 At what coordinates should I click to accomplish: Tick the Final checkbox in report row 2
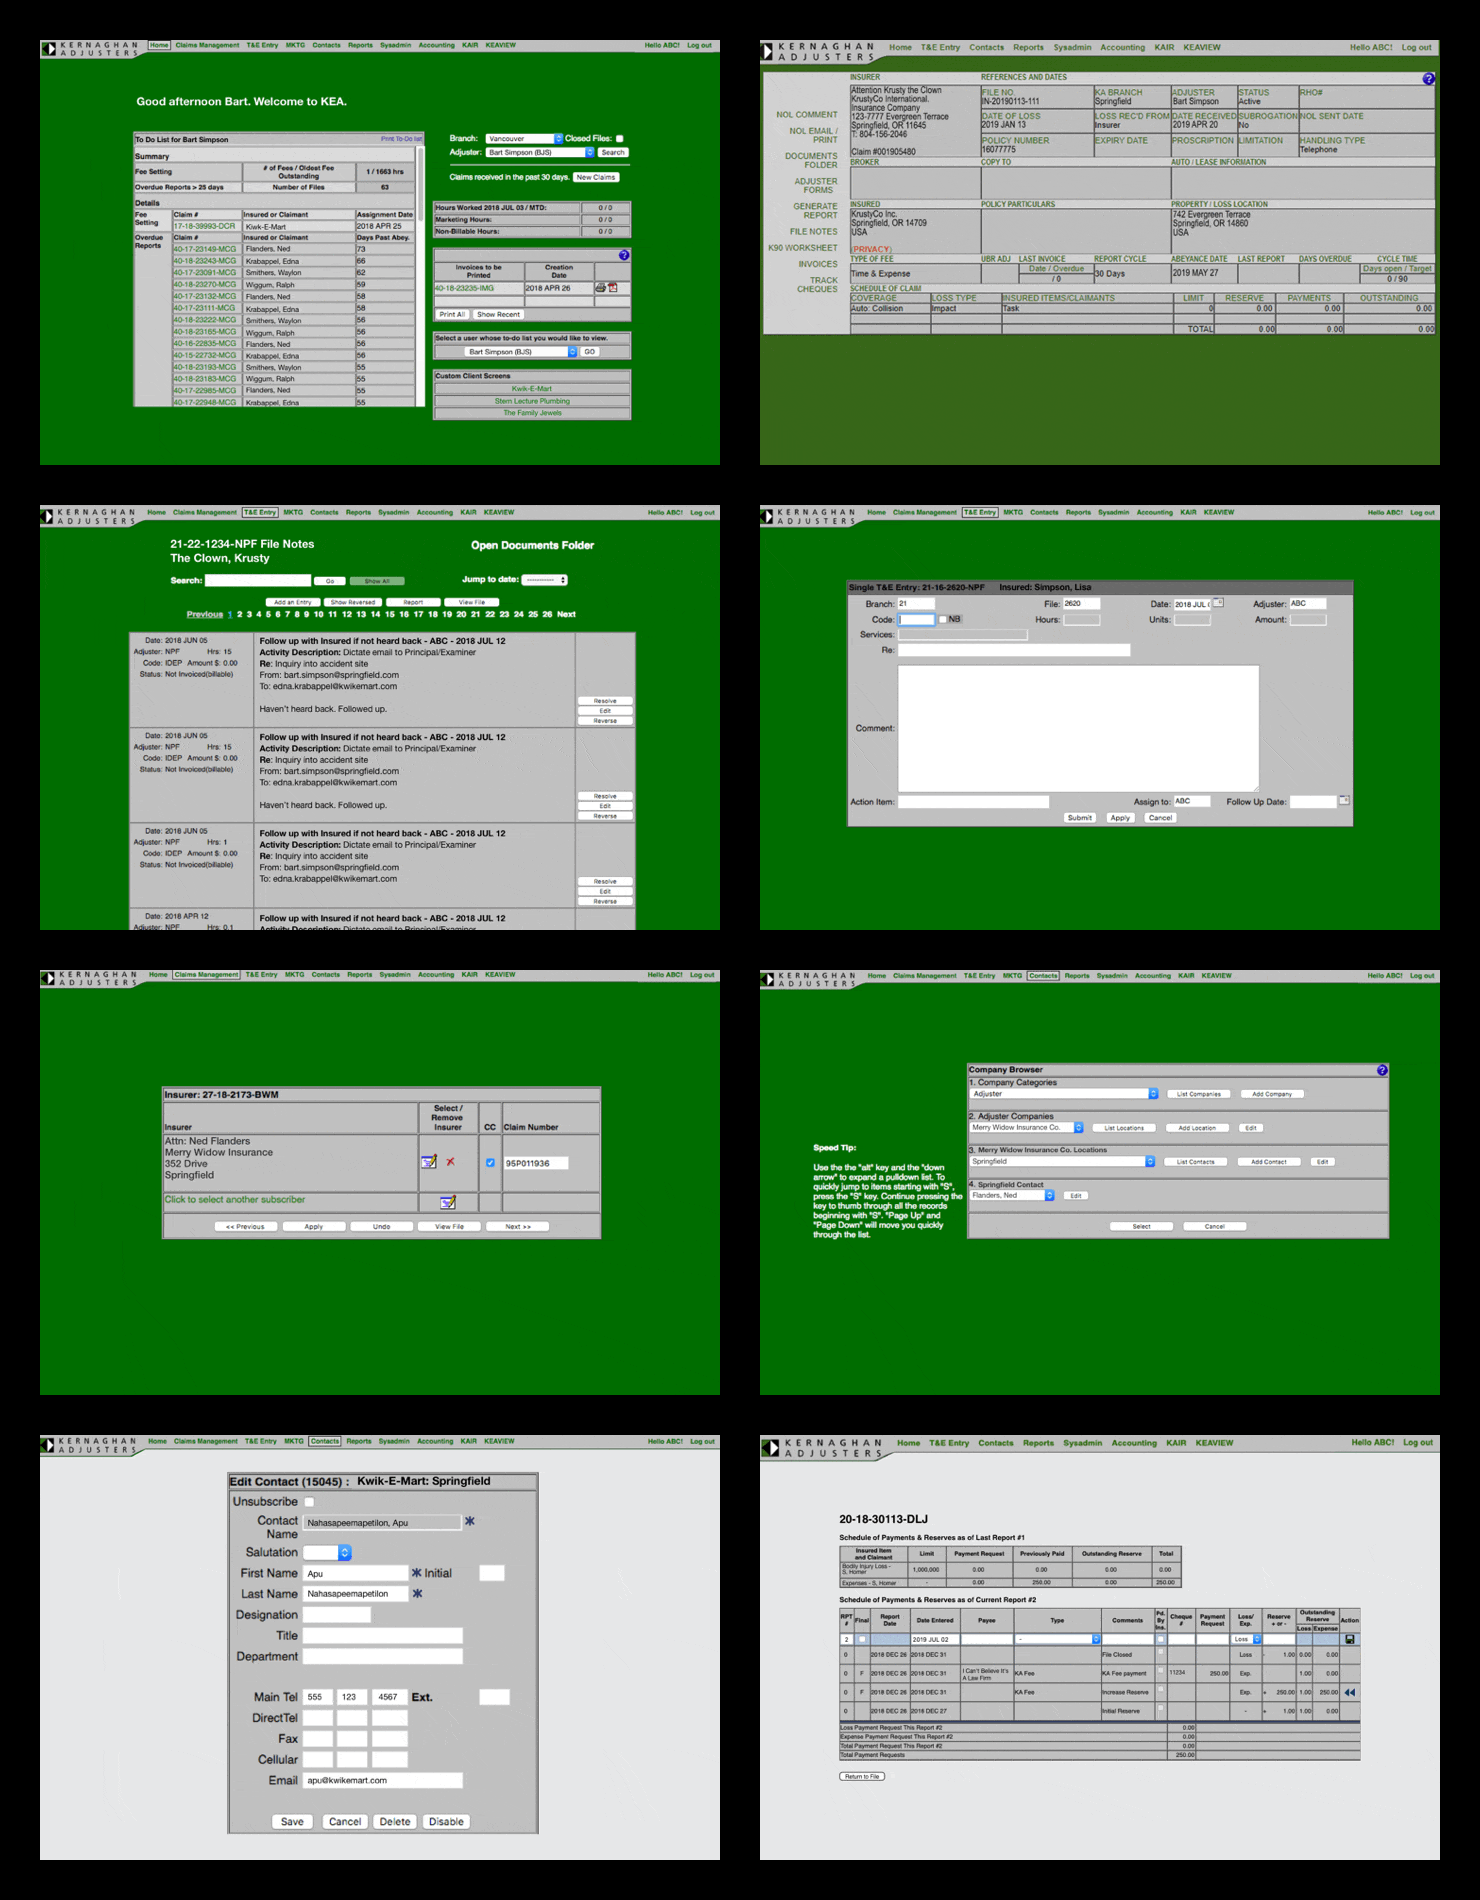coord(862,1639)
